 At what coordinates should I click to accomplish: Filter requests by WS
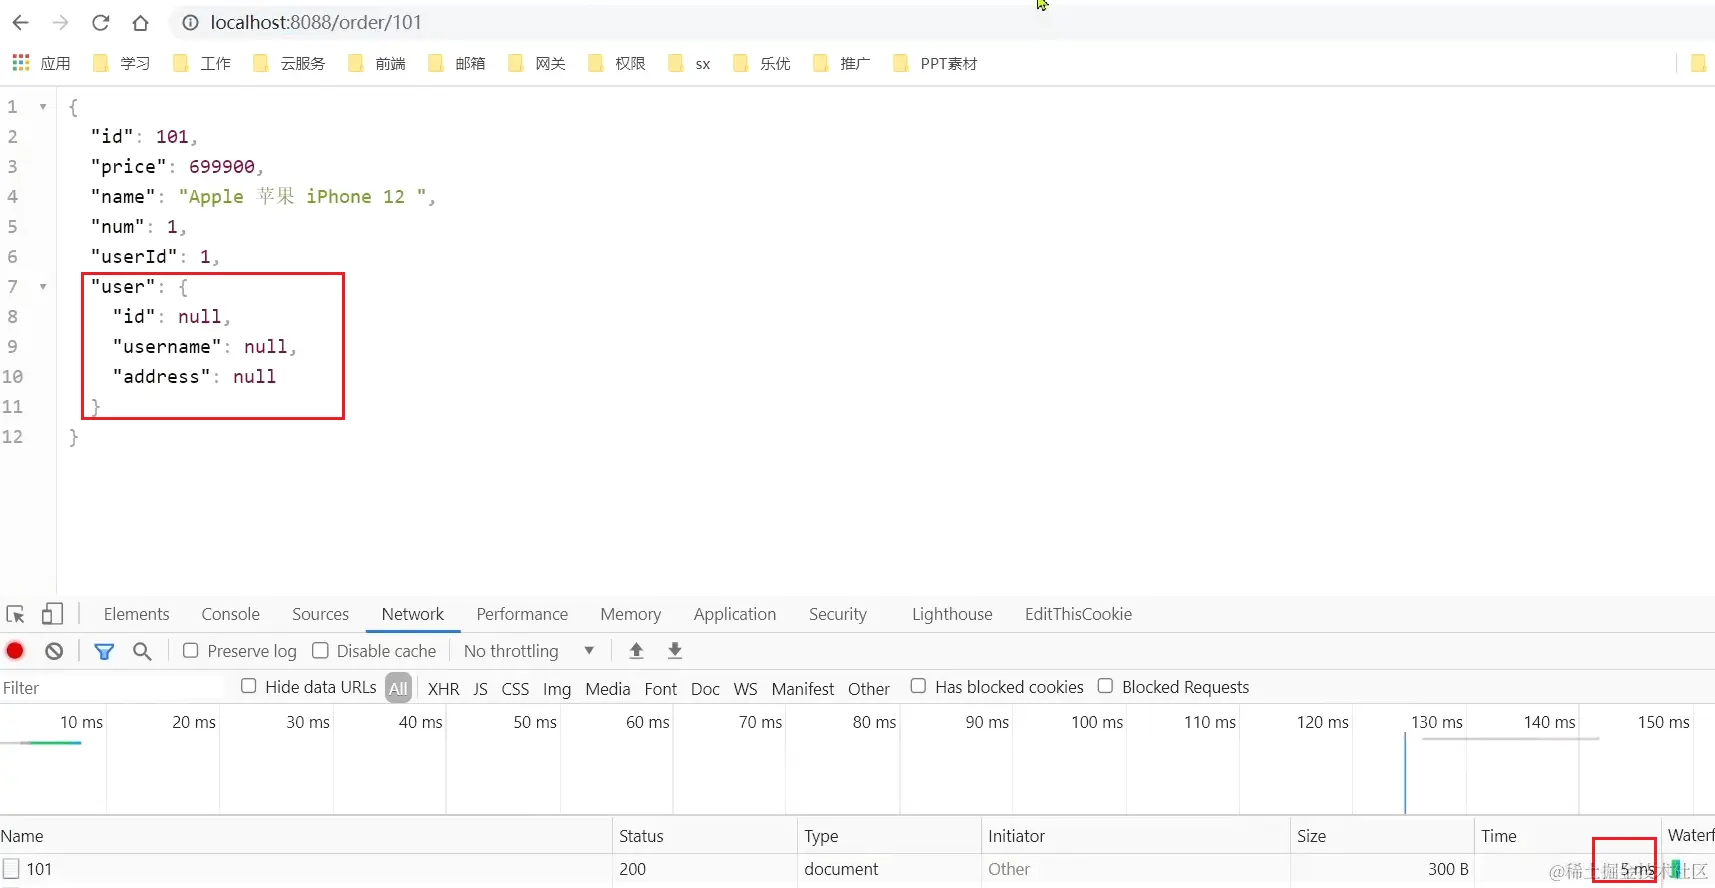click(x=745, y=689)
